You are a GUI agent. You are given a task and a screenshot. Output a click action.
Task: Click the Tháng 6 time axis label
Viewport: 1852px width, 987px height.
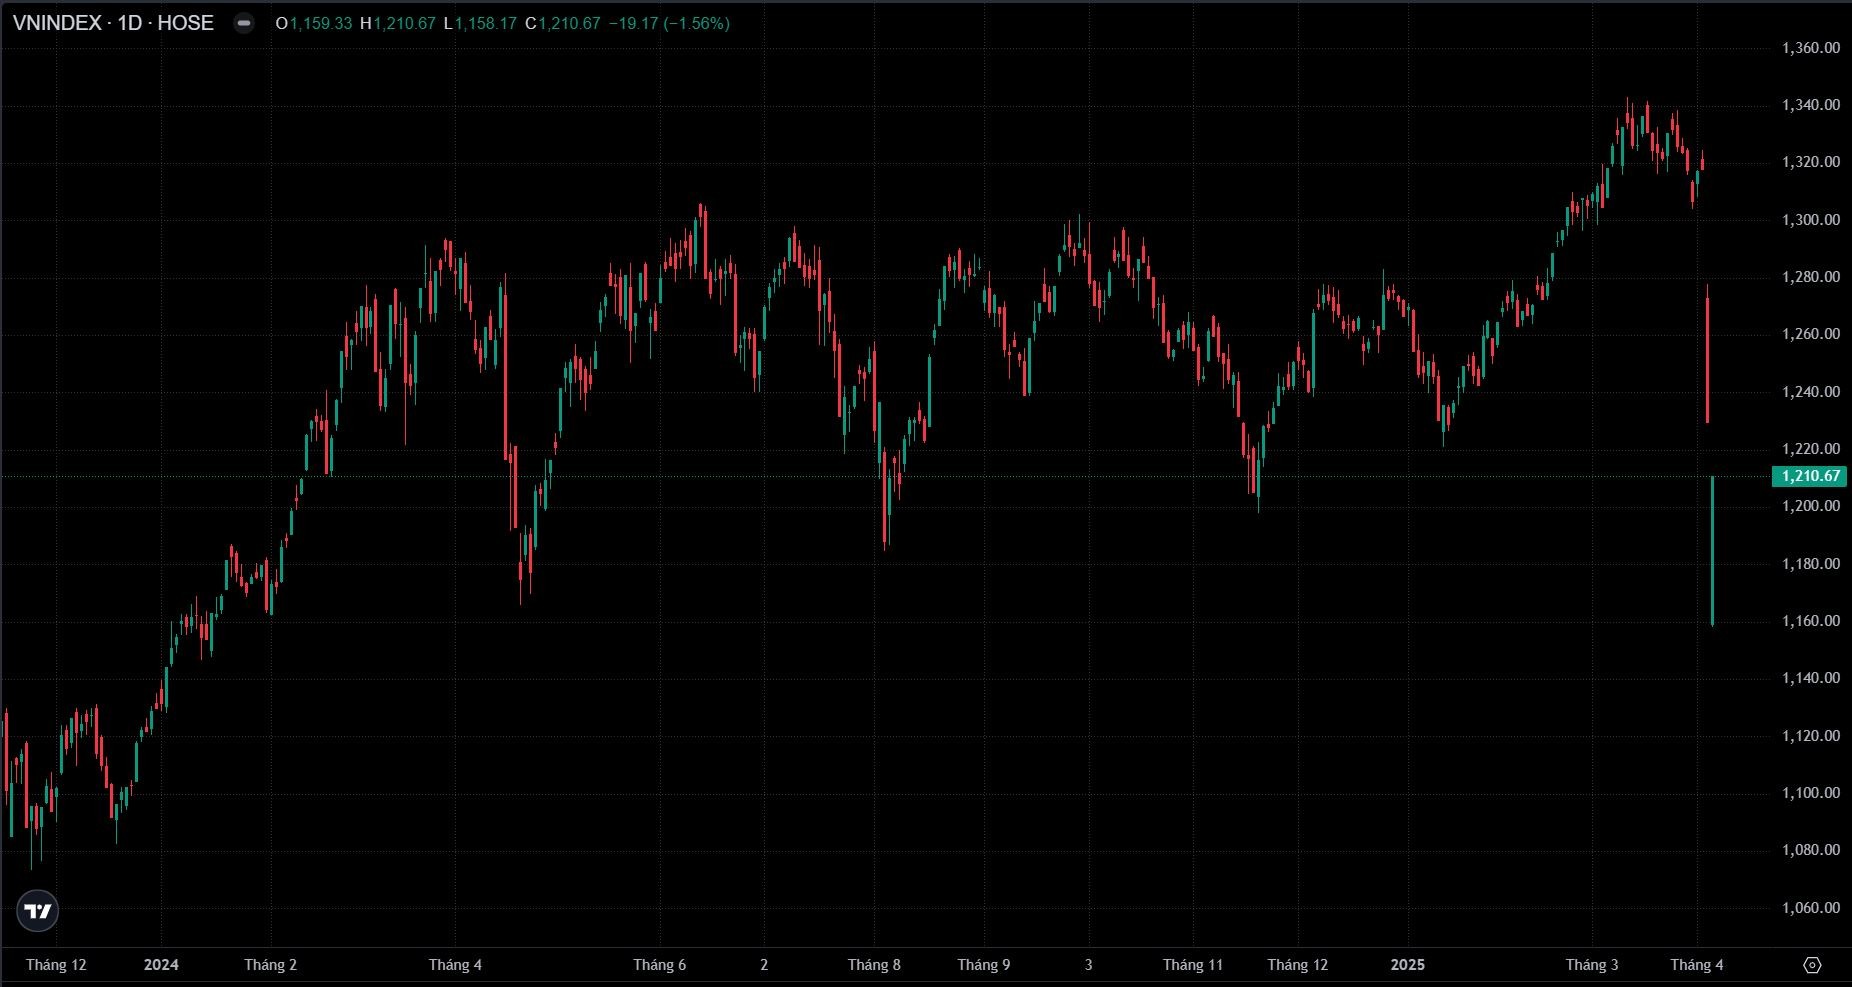pyautogui.click(x=659, y=965)
